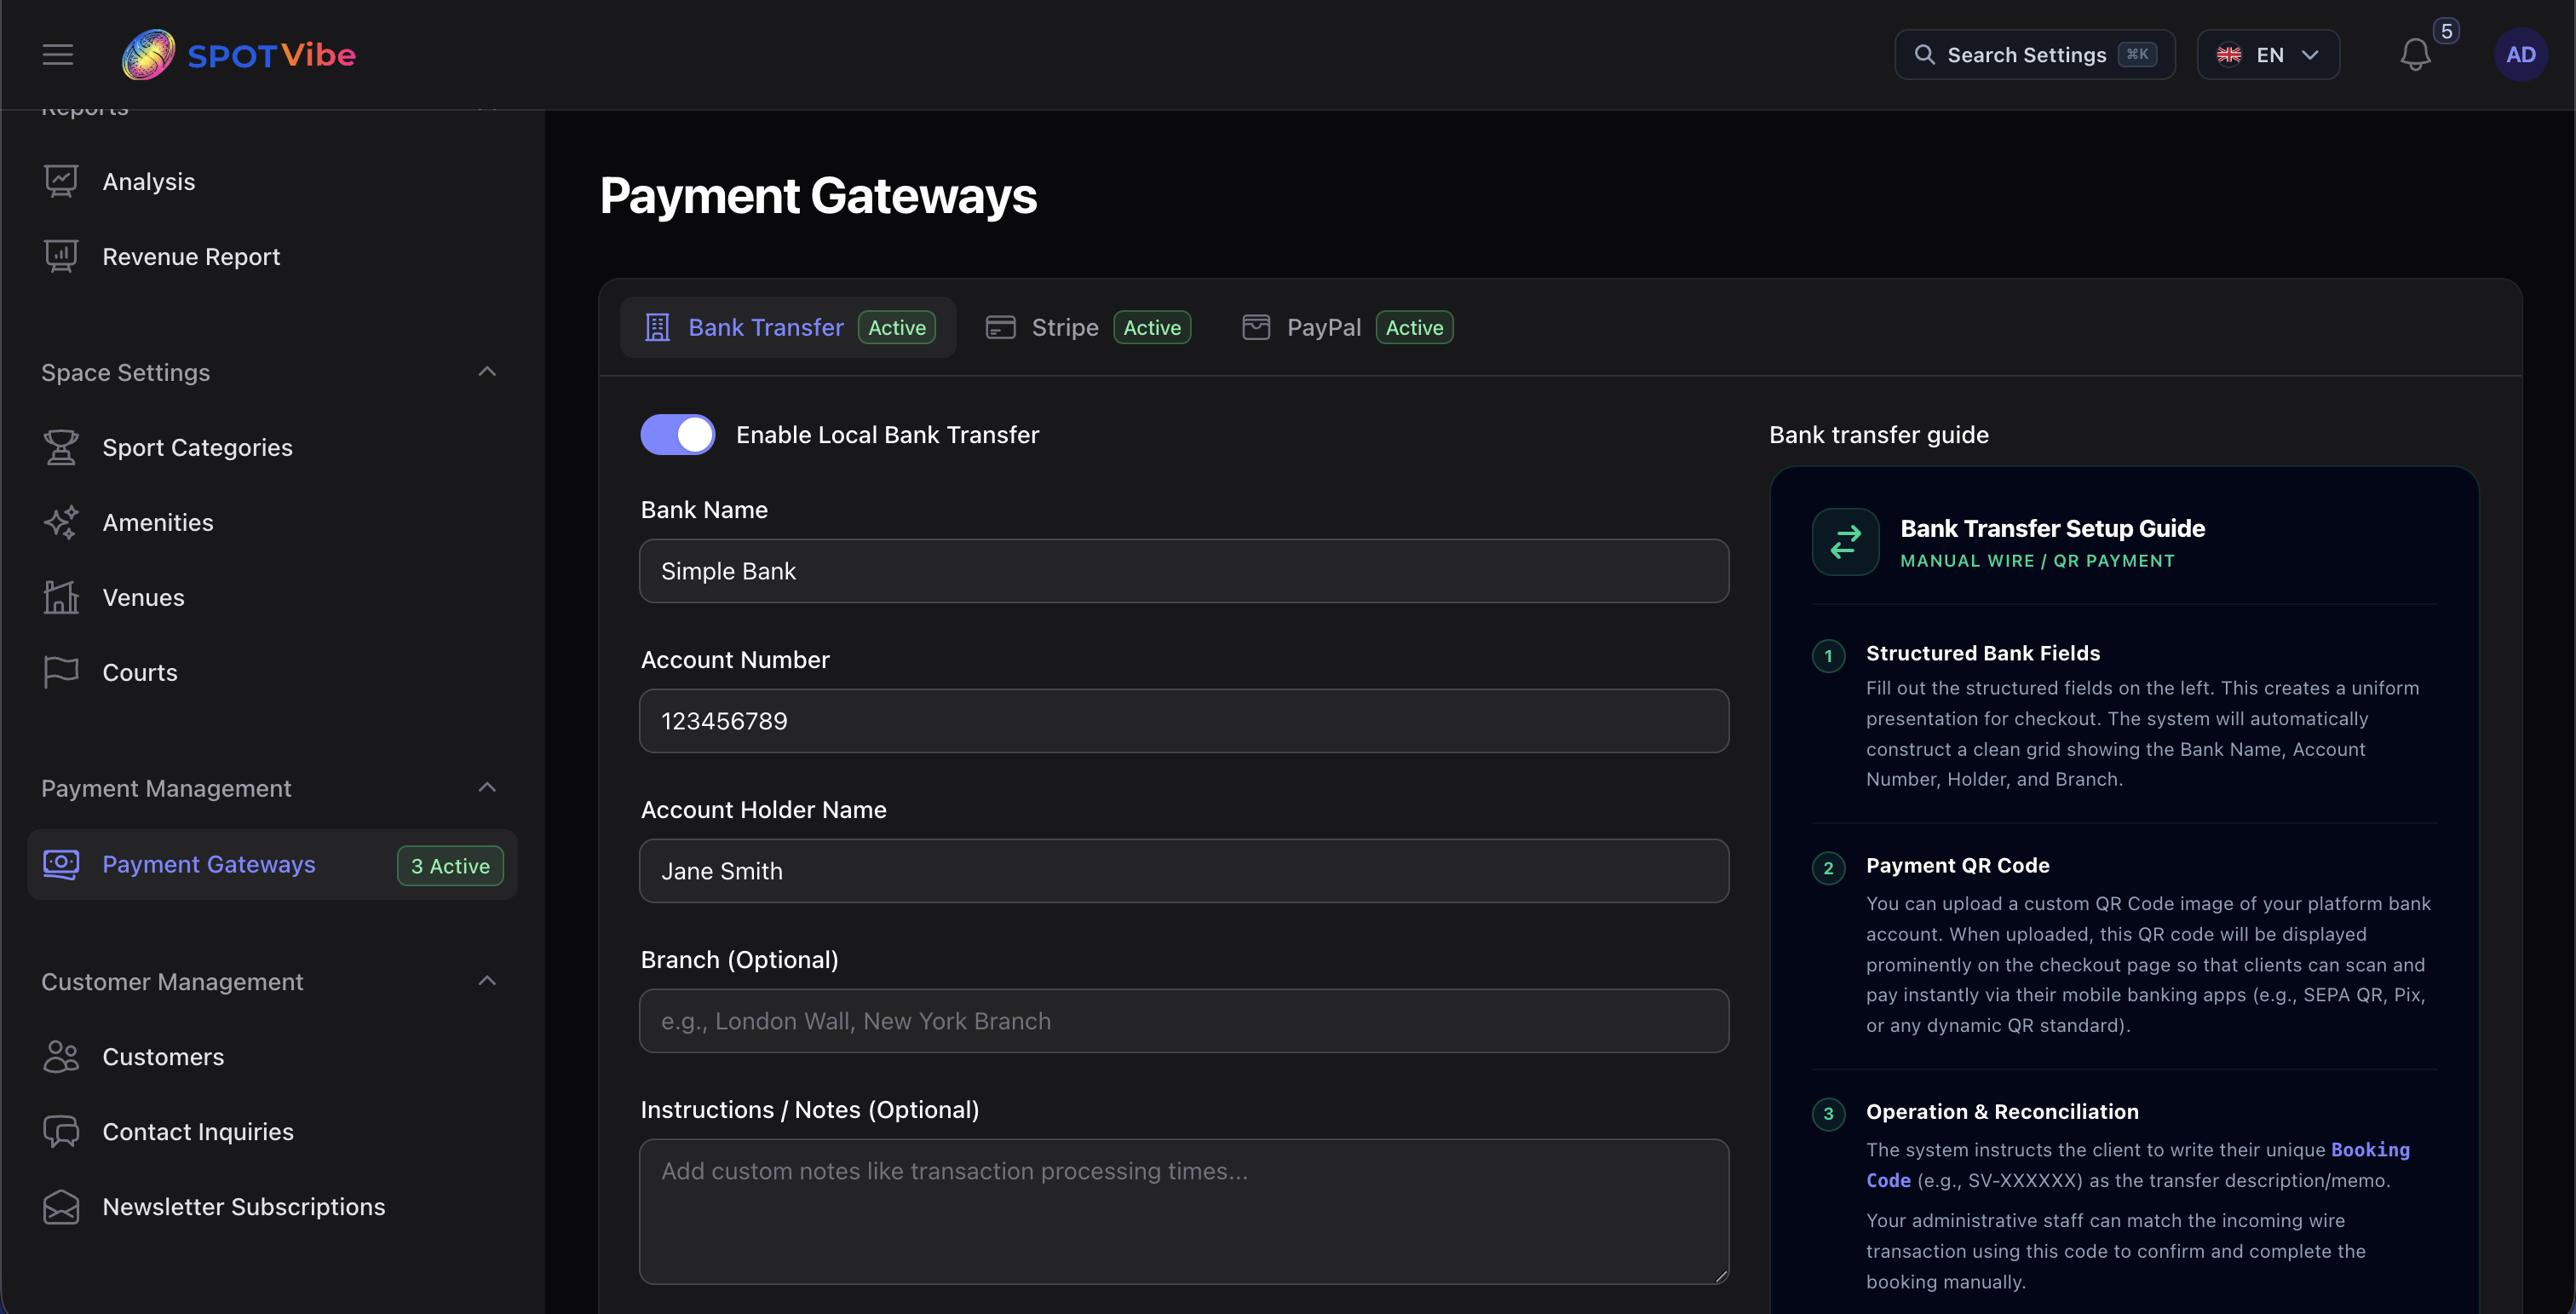Open the EN language dropdown

click(x=2268, y=55)
